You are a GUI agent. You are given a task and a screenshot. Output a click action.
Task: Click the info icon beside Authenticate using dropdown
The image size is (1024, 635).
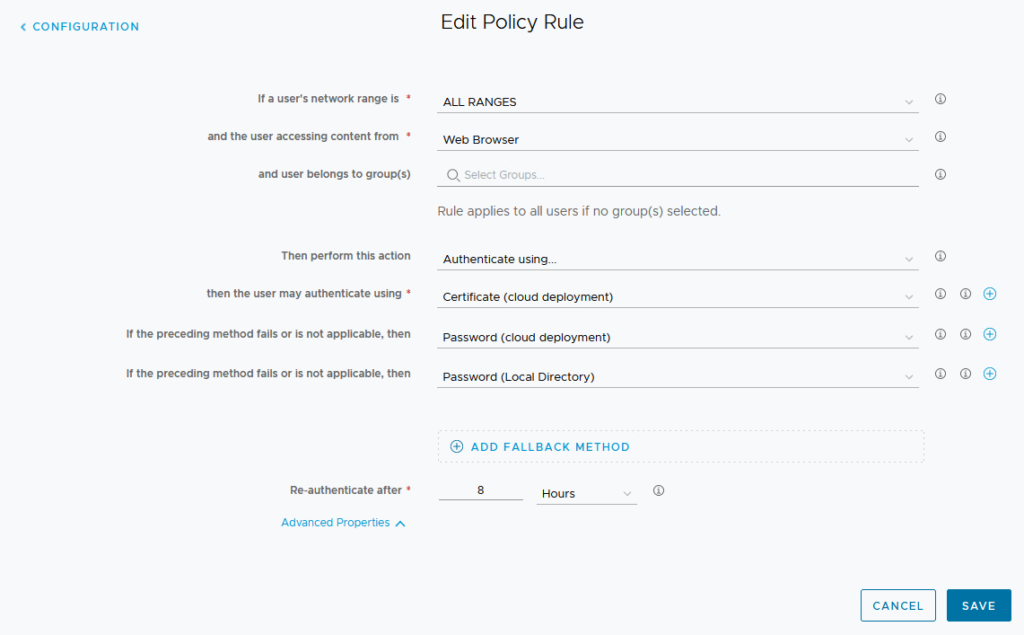pos(940,256)
